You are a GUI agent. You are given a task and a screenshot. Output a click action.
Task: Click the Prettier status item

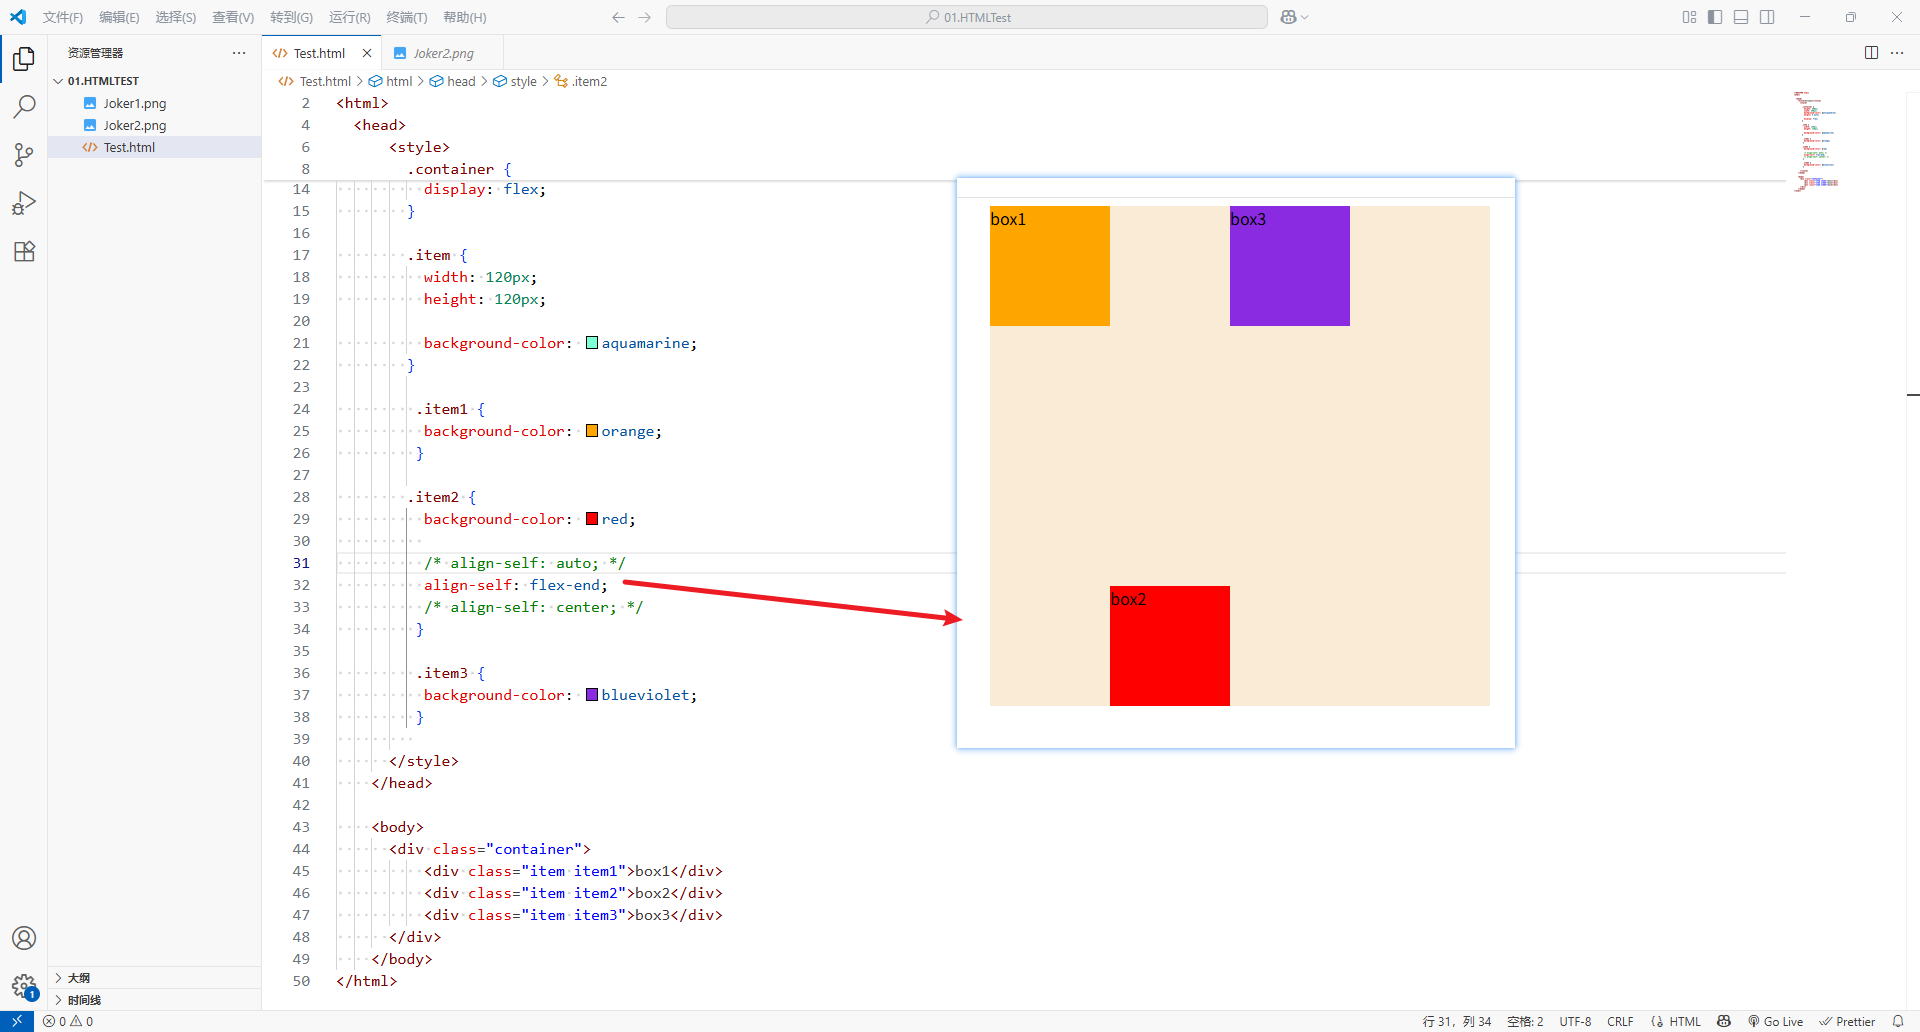click(1847, 1021)
